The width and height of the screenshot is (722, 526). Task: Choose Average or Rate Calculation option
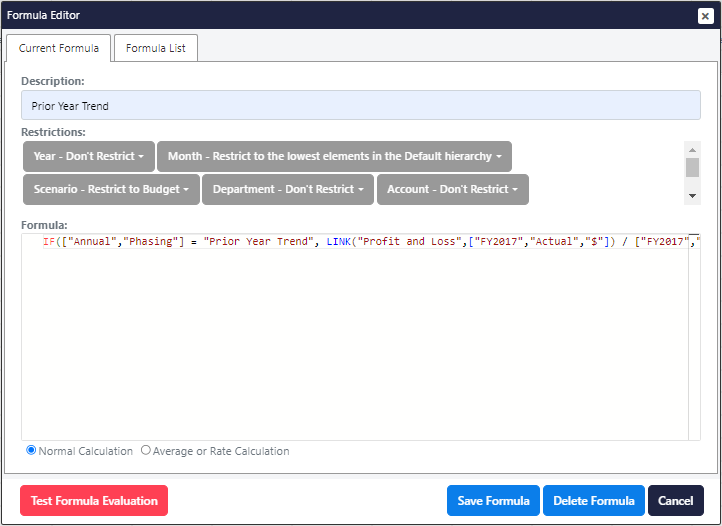146,451
